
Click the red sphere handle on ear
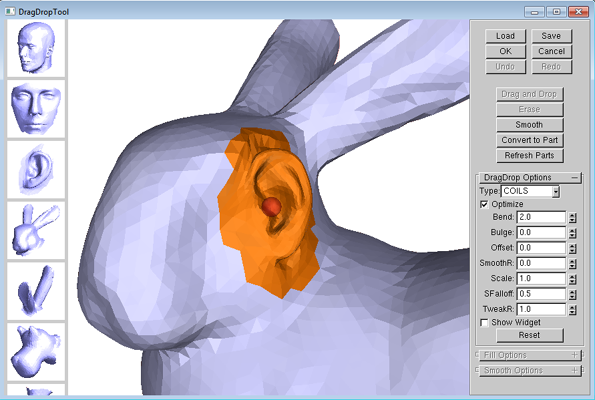coord(271,207)
